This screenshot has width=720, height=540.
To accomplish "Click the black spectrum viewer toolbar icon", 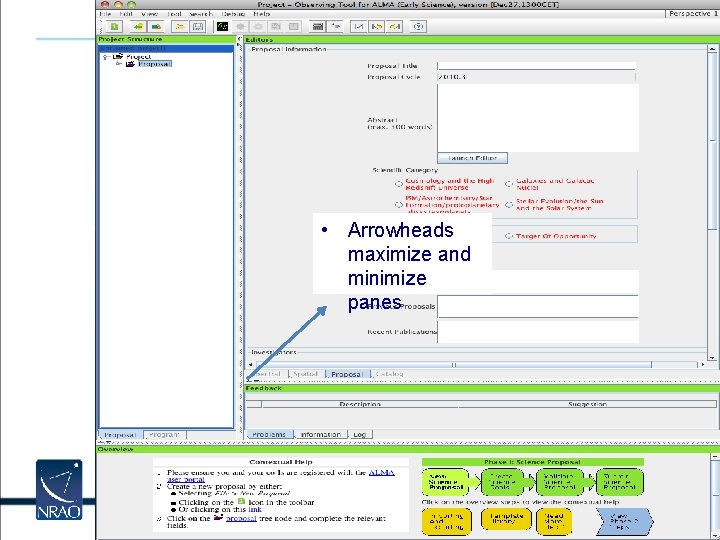I will [x=222, y=27].
